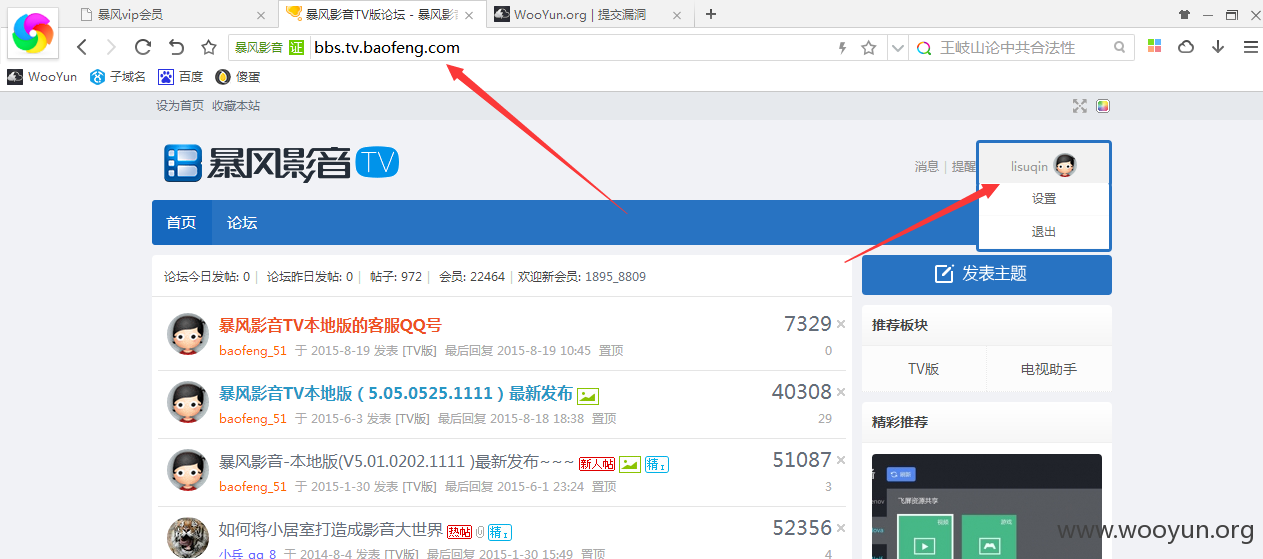The image size is (1263, 559).
Task: Open the colorful apps grid toolbar icon
Action: (1154, 47)
